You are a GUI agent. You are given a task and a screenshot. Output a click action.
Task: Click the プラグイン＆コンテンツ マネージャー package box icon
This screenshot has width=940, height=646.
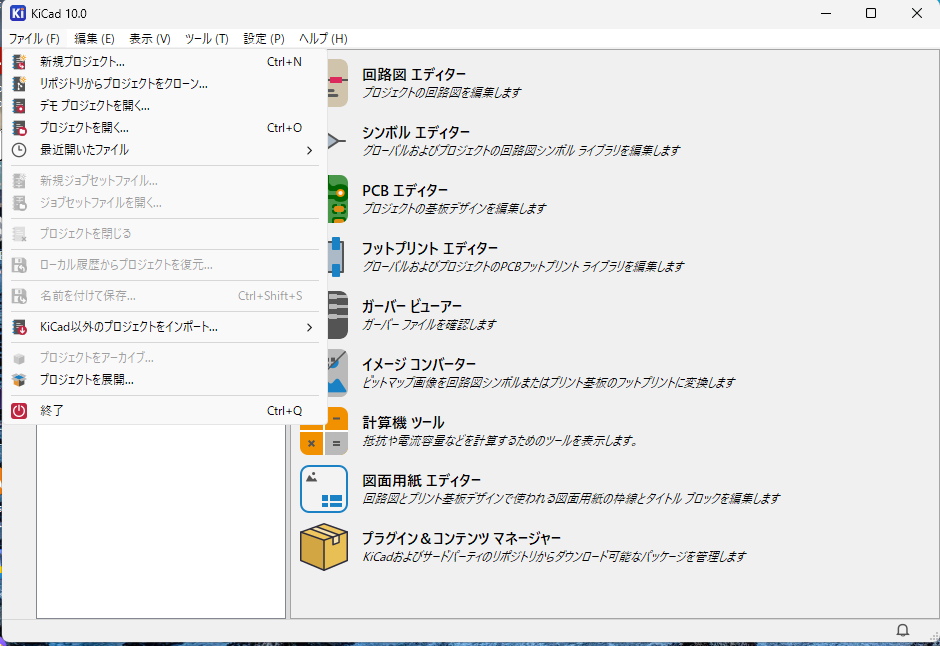coord(324,547)
